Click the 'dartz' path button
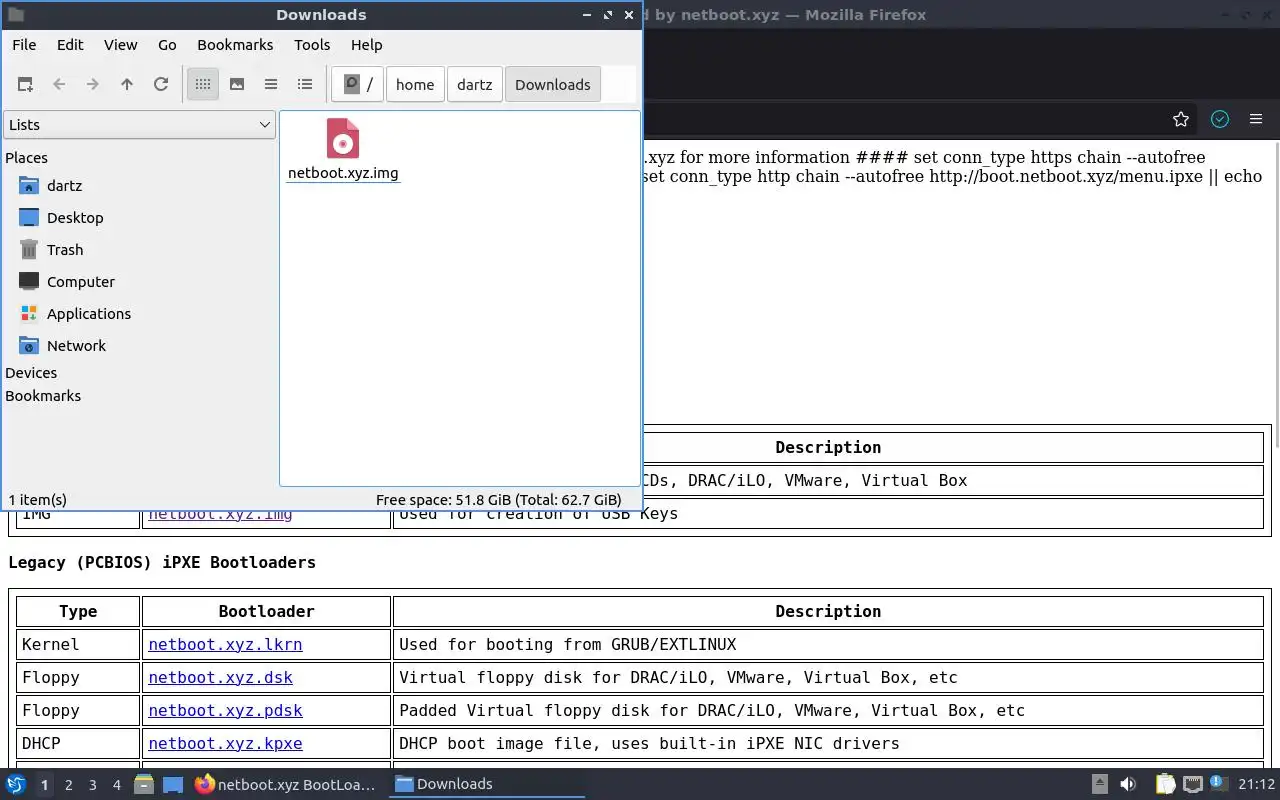Screen dimensions: 1280x800 tap(475, 85)
